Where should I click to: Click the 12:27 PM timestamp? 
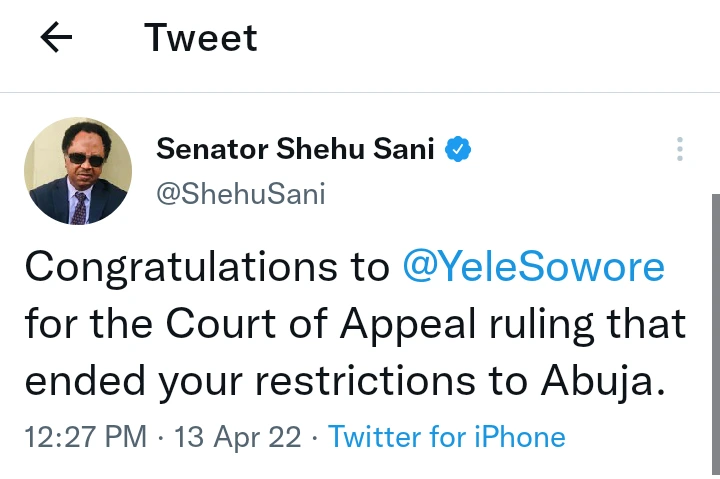pyautogui.click(x=86, y=436)
